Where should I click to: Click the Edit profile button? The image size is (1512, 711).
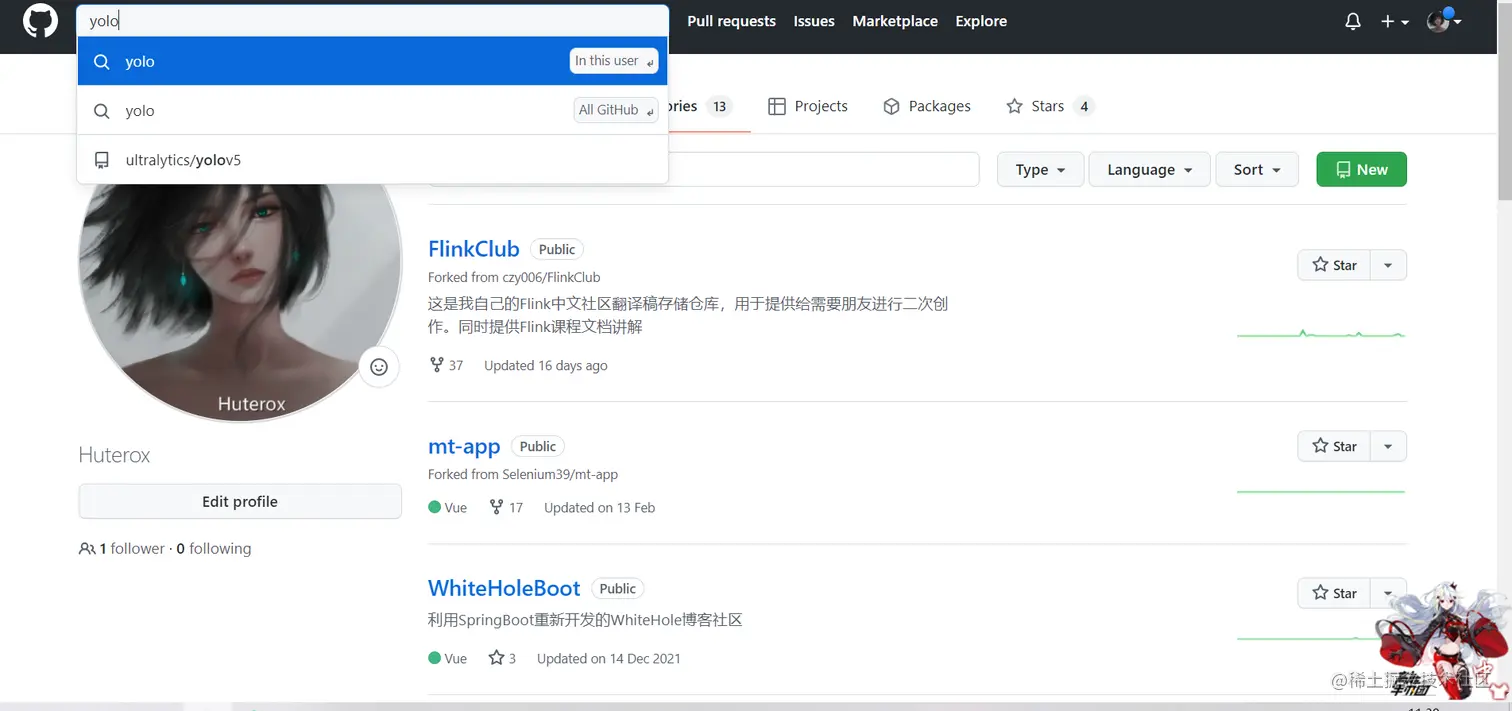[240, 502]
